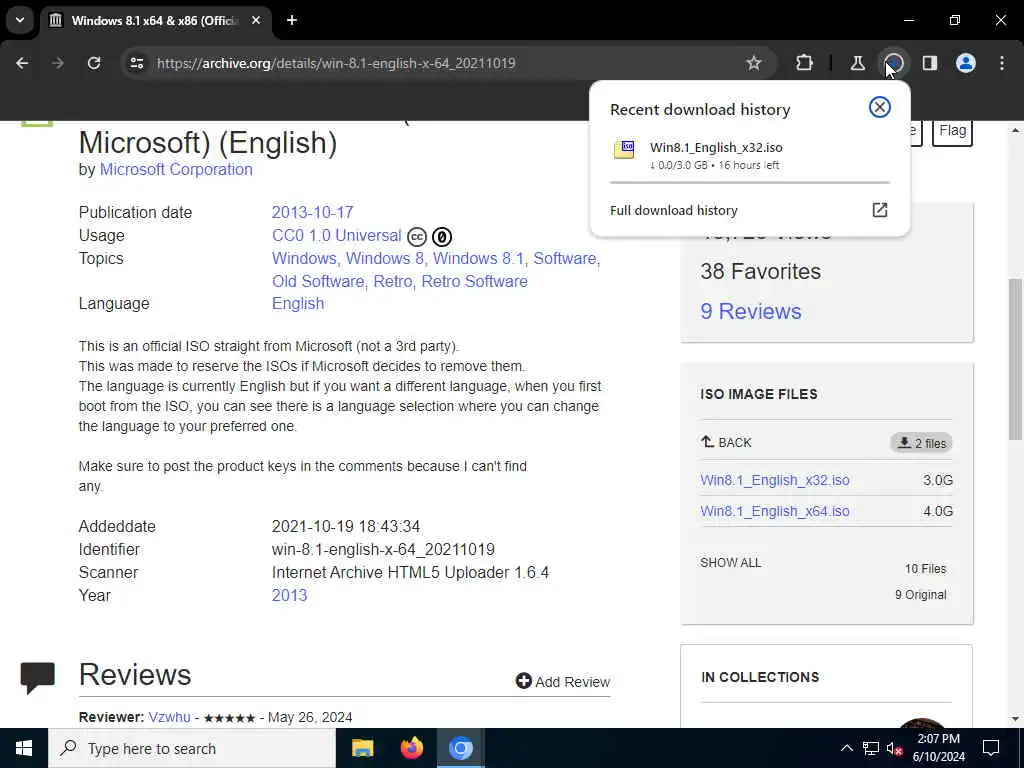
Task: Open site information icon in address bar
Action: (x=136, y=63)
